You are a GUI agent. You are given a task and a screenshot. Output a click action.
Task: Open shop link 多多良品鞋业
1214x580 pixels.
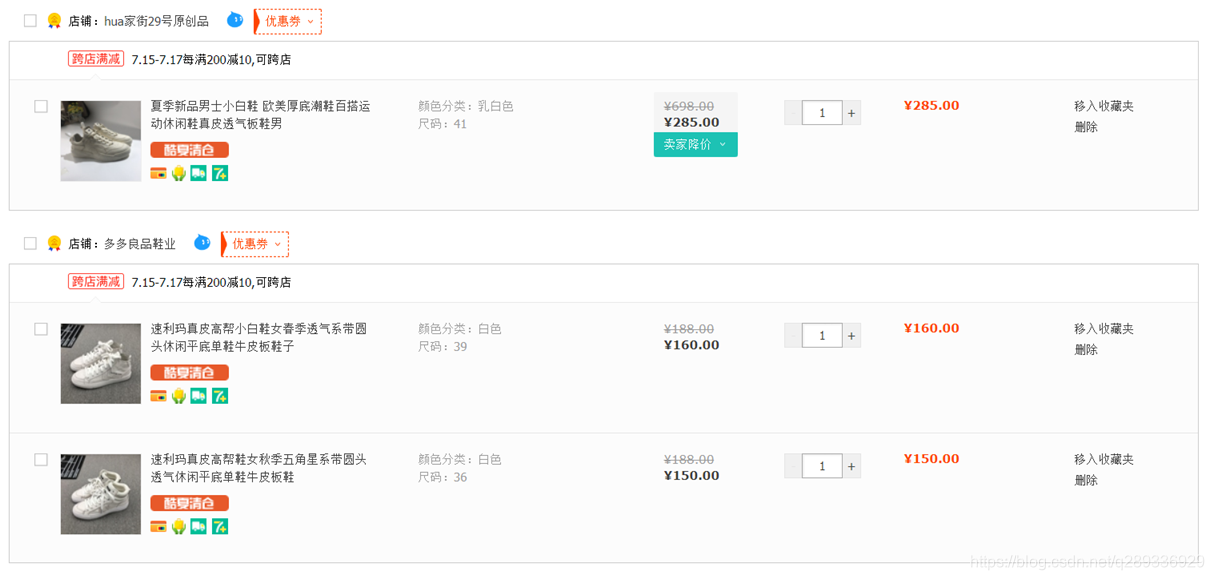click(x=140, y=244)
